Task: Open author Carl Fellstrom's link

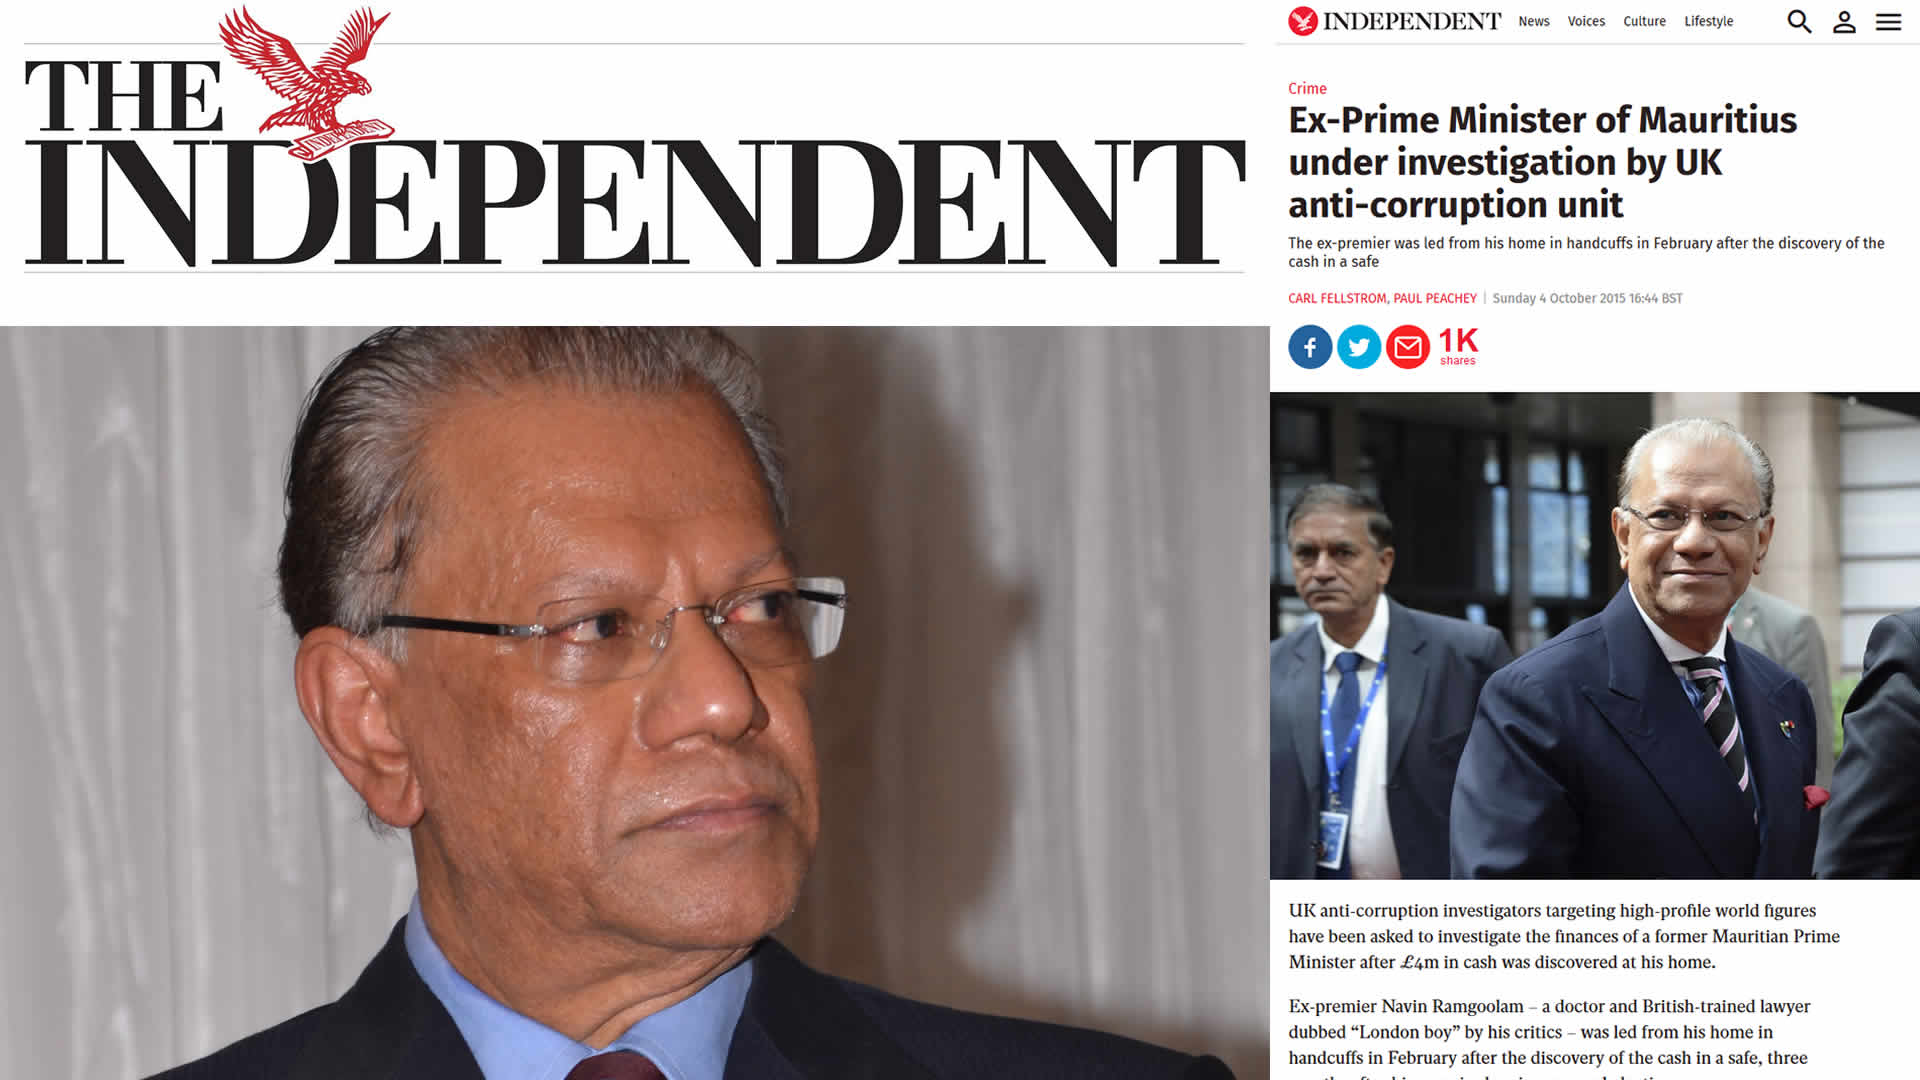Action: 1337,298
